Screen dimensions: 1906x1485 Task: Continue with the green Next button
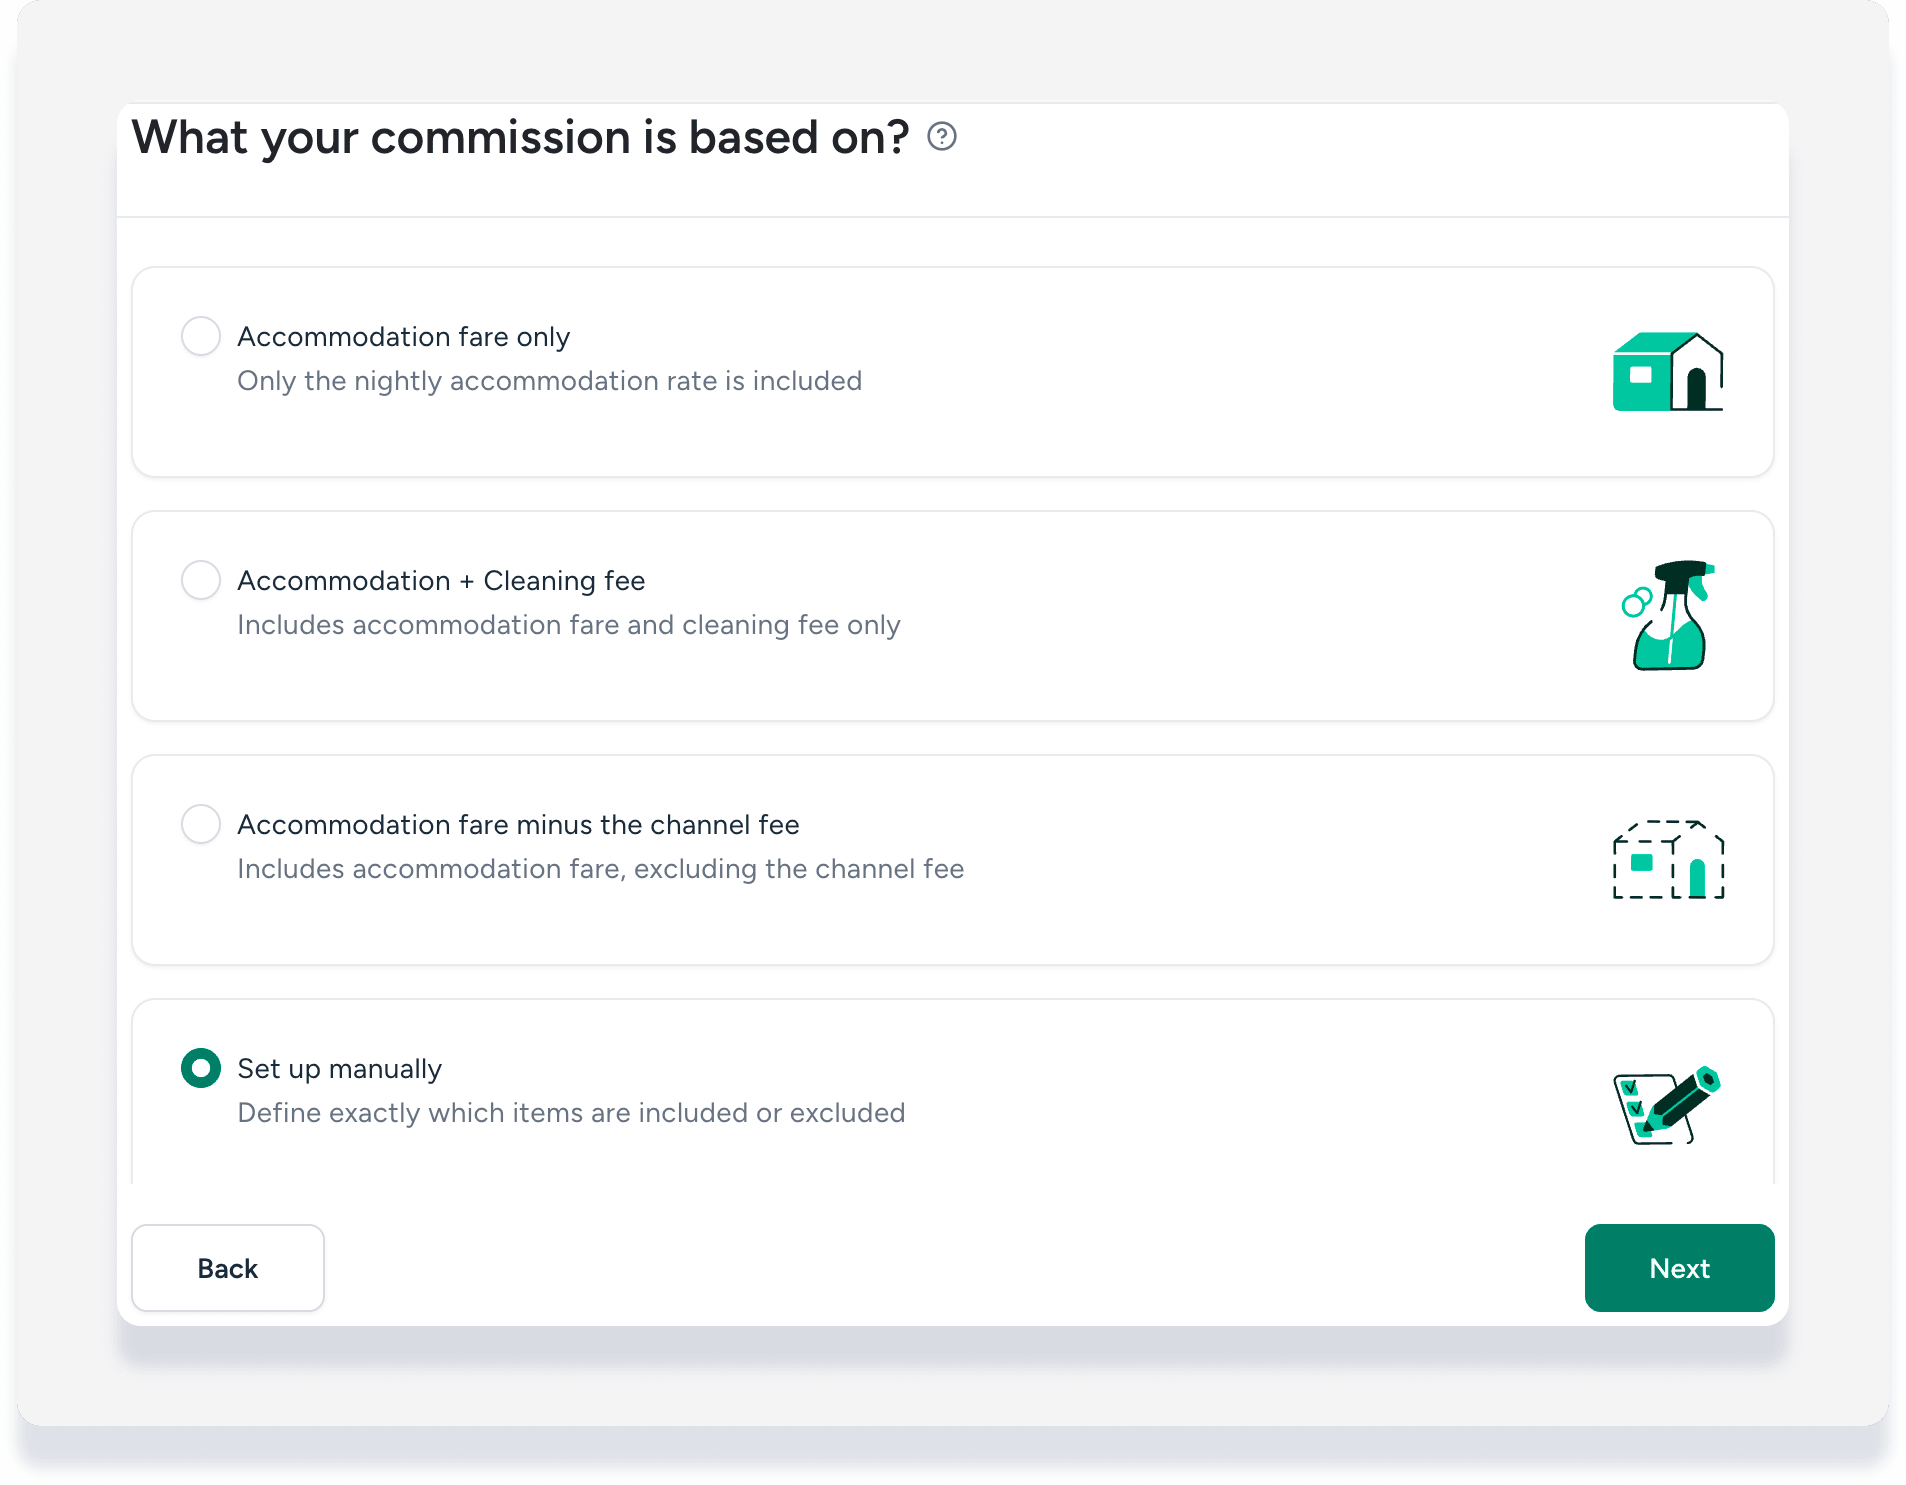tap(1679, 1268)
